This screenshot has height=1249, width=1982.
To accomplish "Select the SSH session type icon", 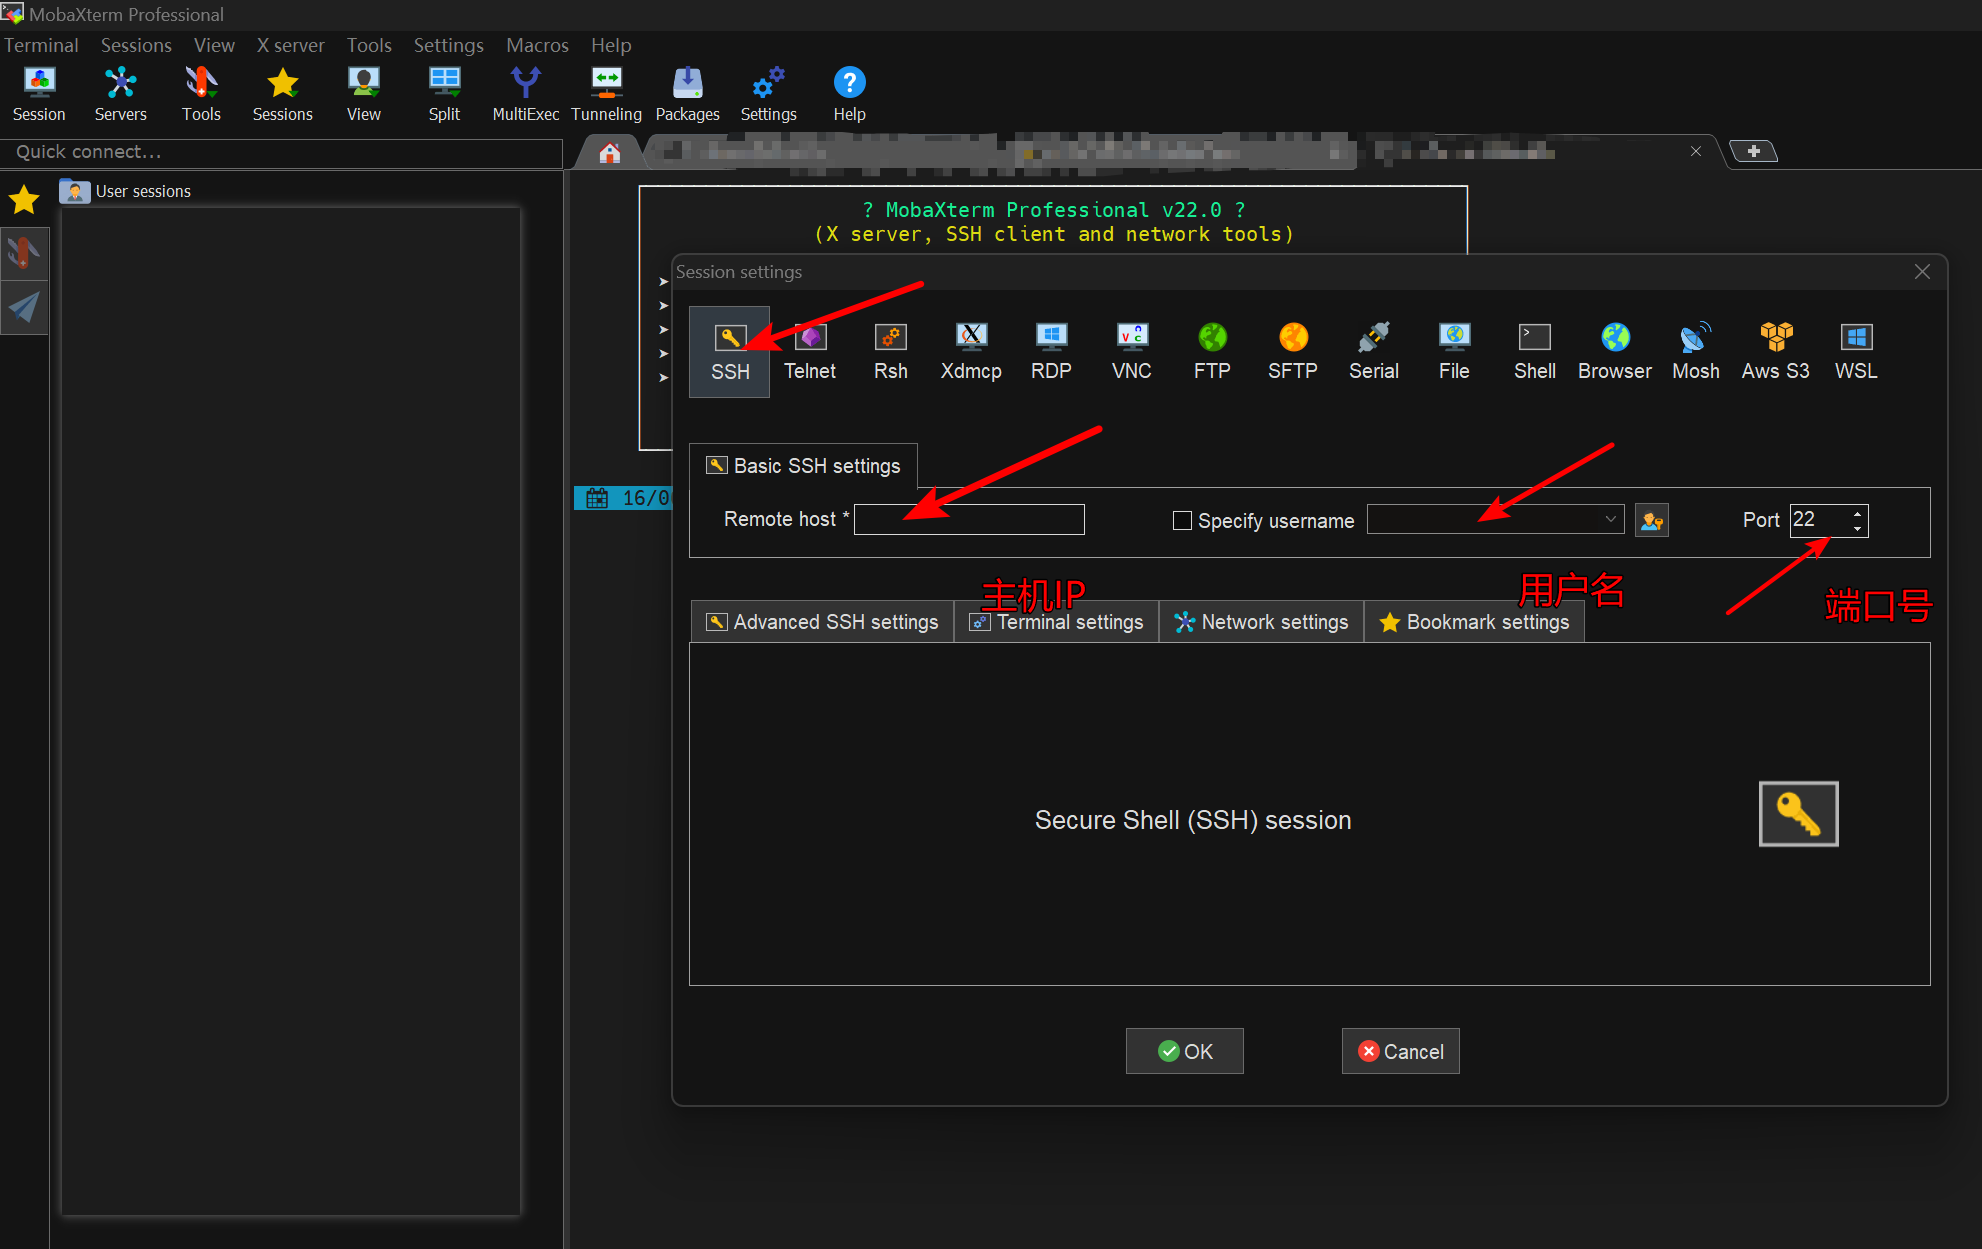I will coord(729,352).
